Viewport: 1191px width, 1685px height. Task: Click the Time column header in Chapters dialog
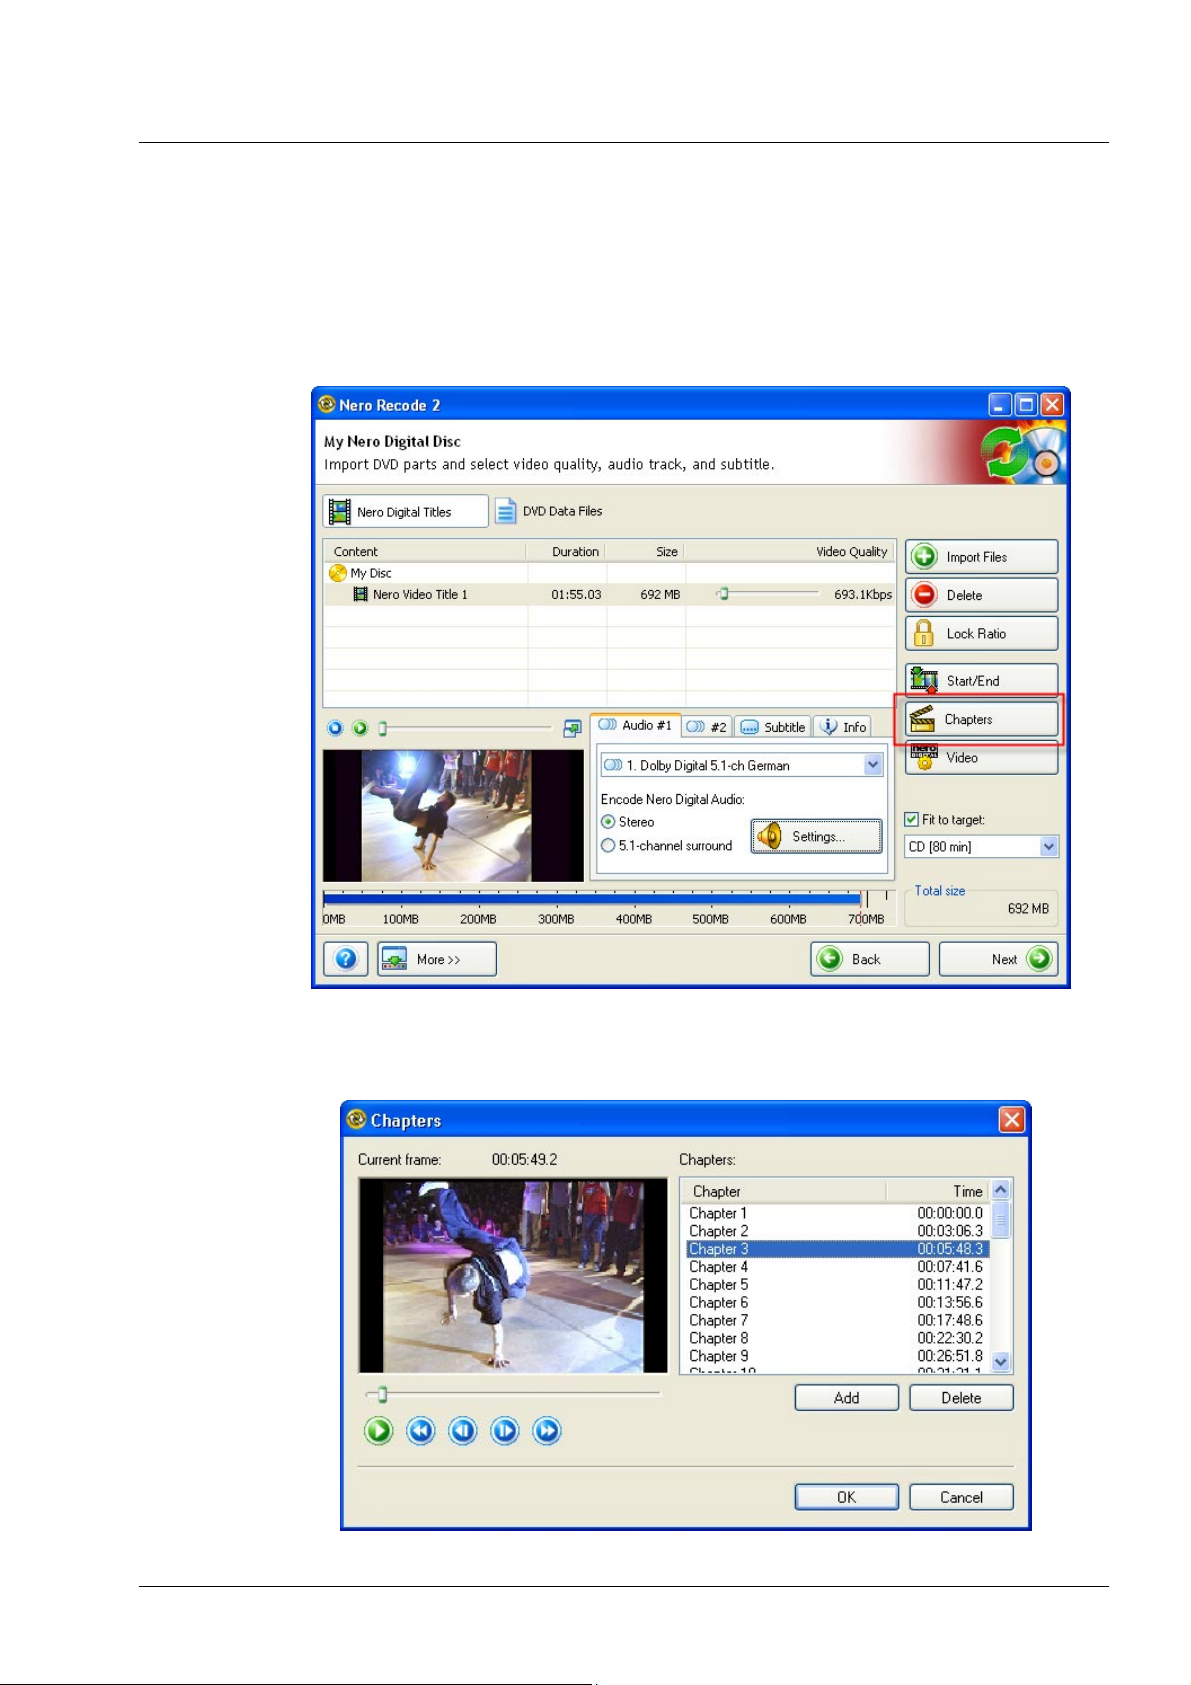click(x=938, y=1191)
